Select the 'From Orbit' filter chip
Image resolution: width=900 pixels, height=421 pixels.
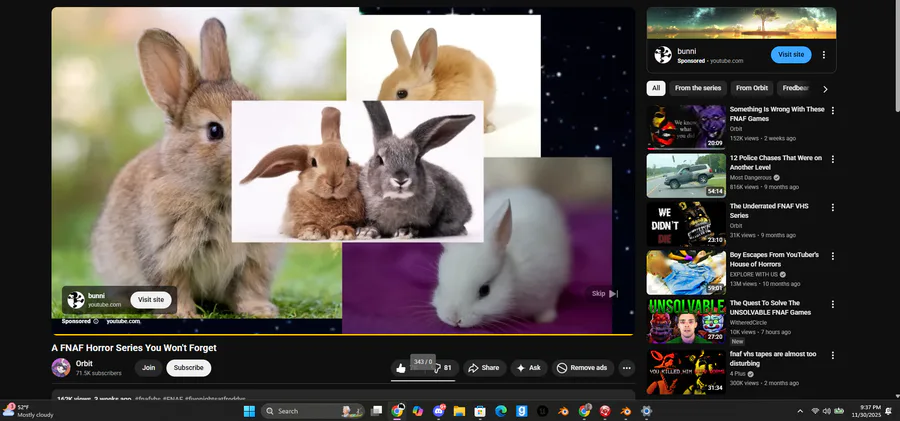click(752, 88)
